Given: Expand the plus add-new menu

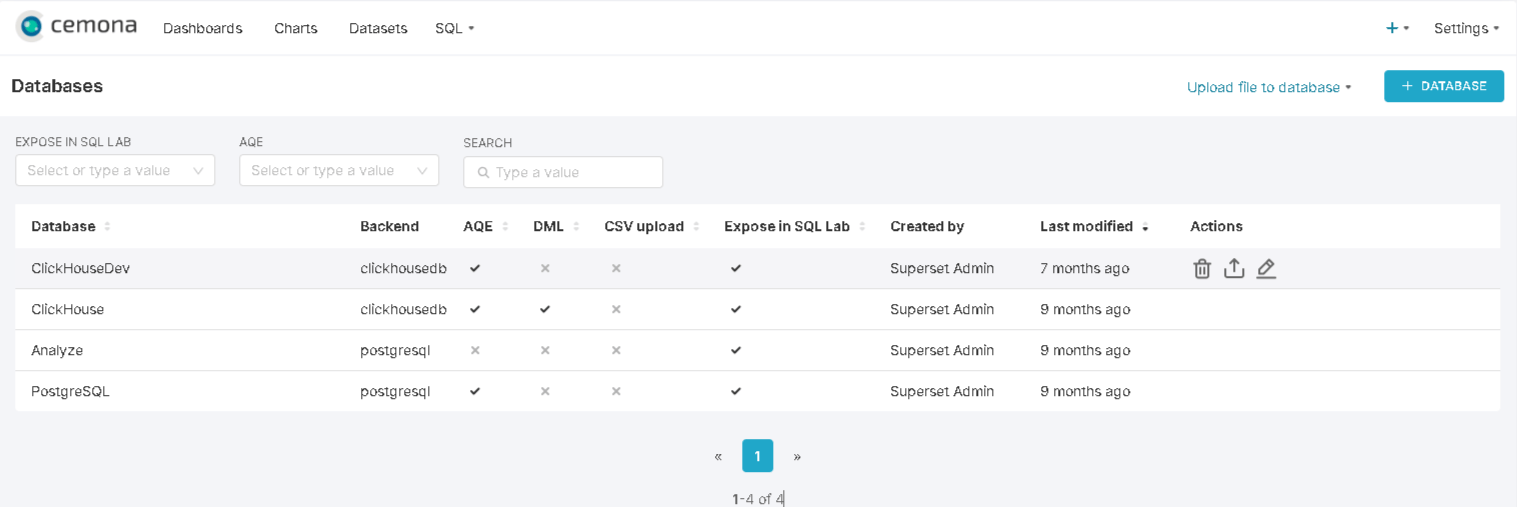Looking at the screenshot, I should point(1396,28).
